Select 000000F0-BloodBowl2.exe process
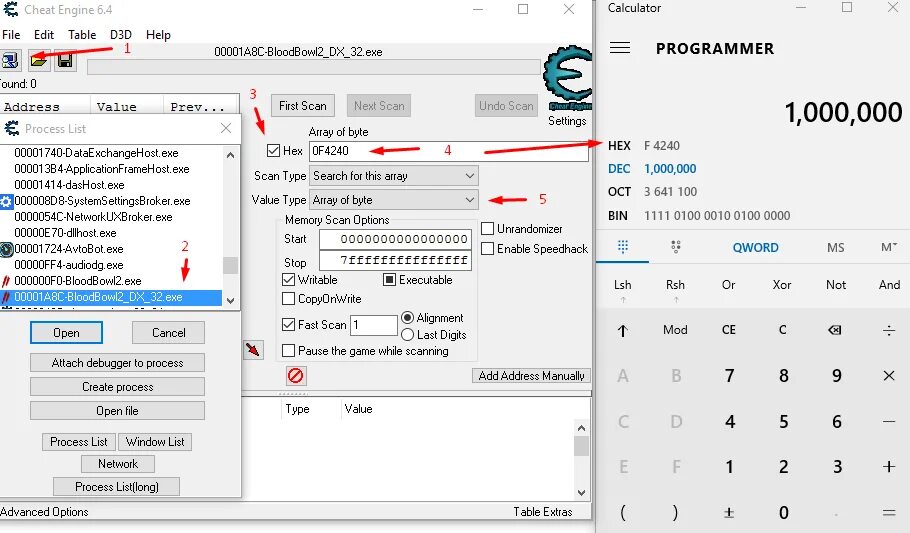The image size is (910, 533). (78, 281)
